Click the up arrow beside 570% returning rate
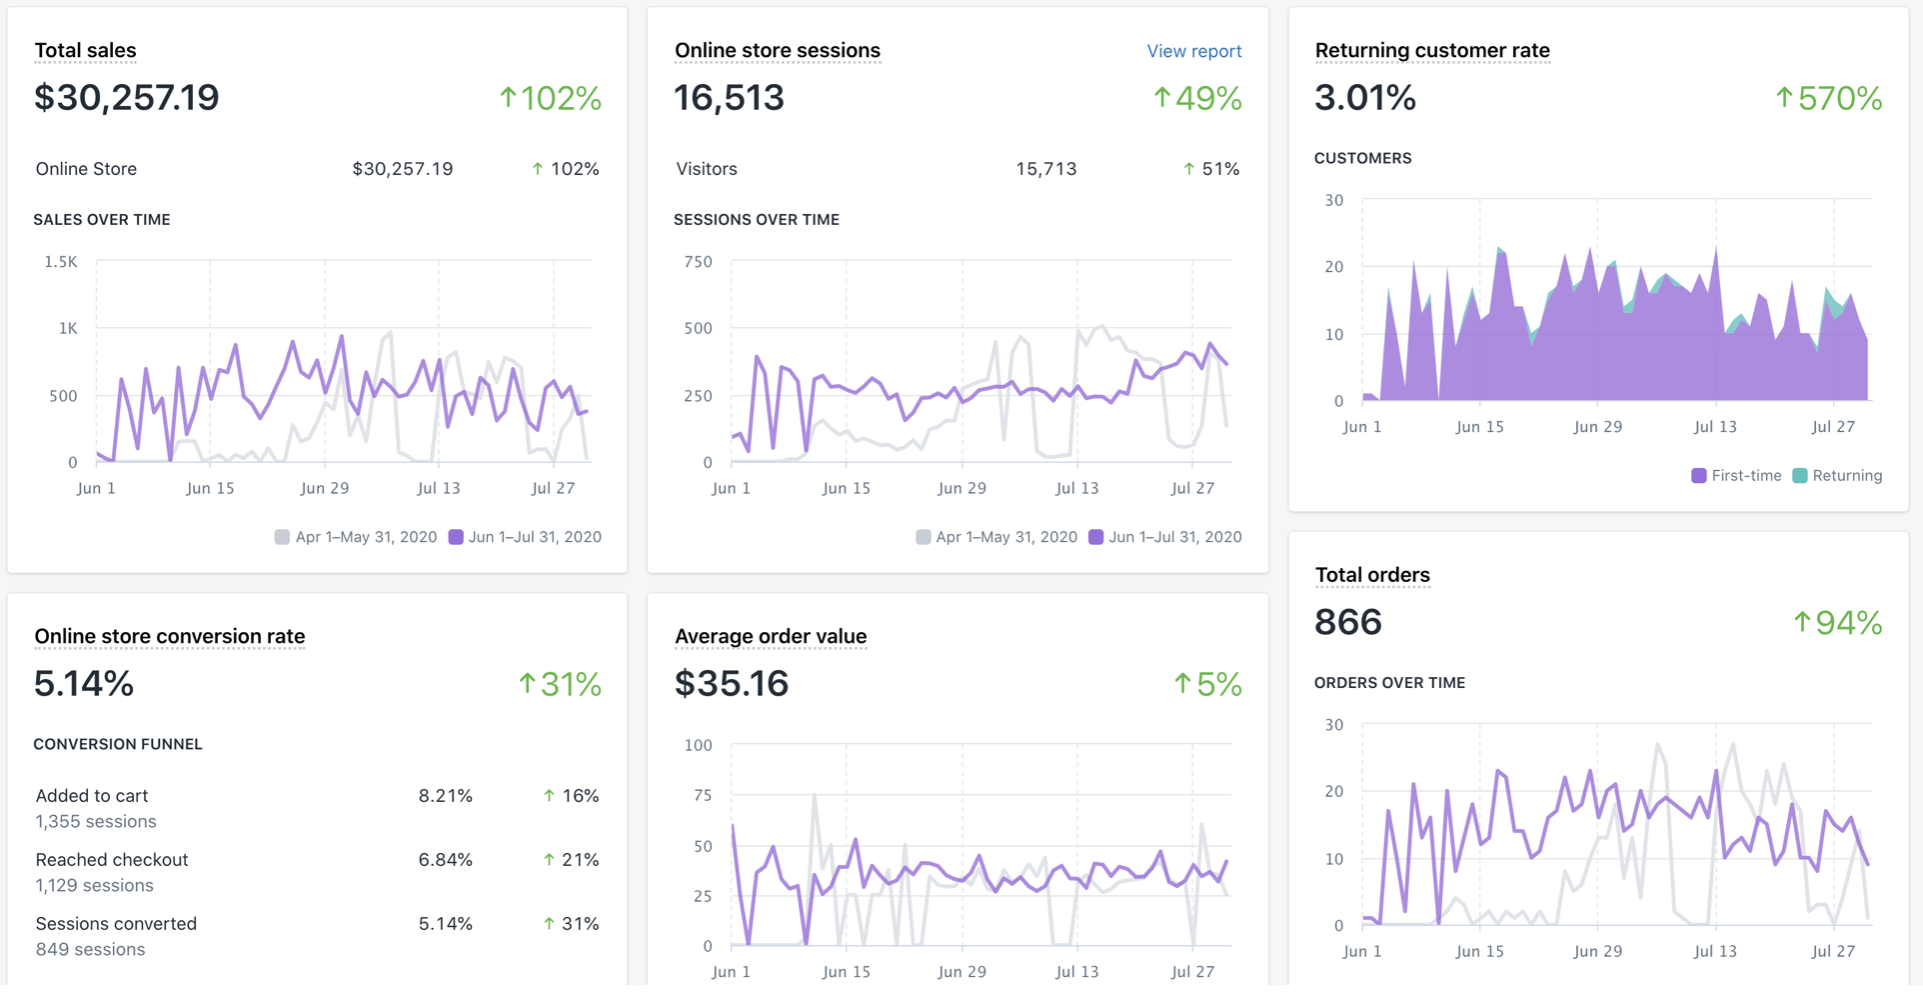1923x992 pixels. [1784, 98]
